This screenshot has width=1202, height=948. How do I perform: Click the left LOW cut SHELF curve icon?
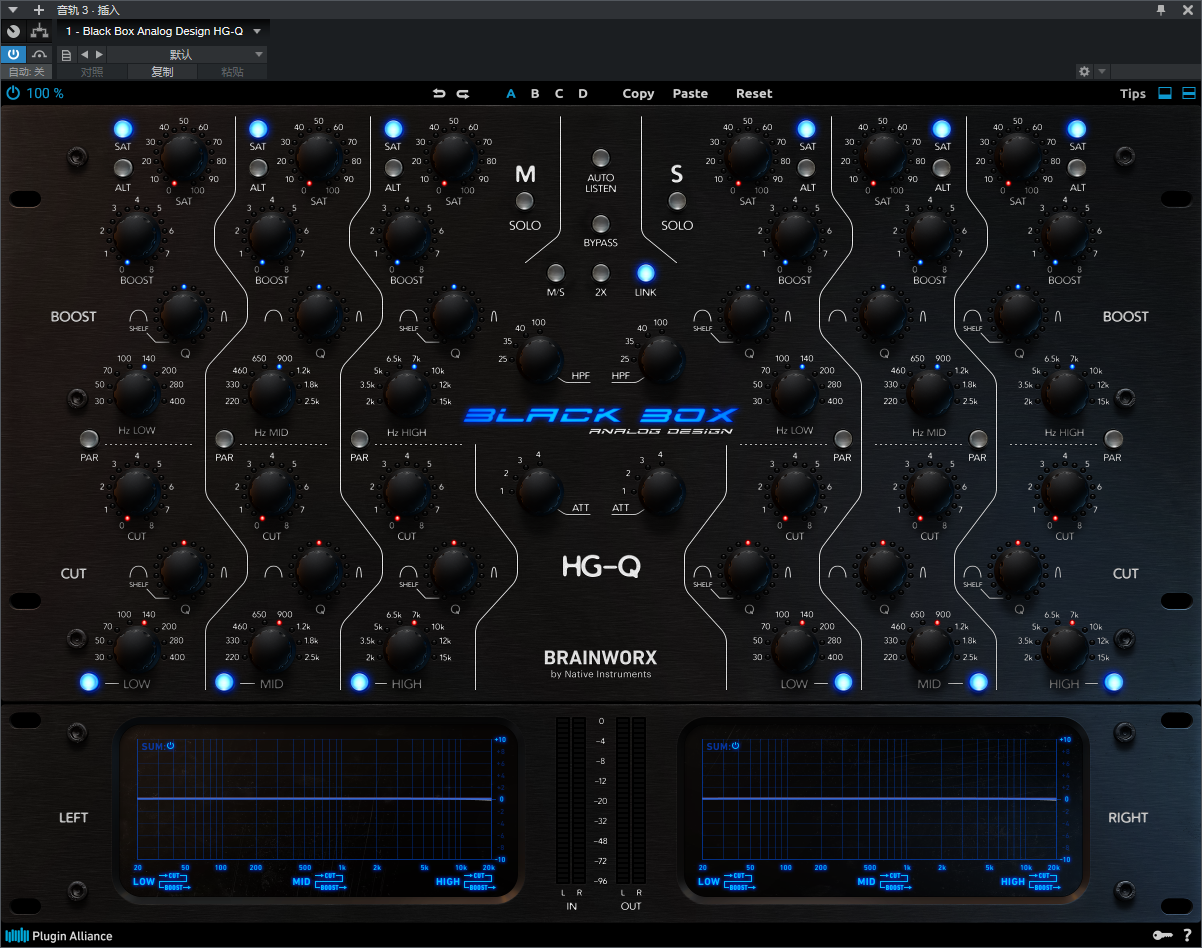click(x=138, y=573)
